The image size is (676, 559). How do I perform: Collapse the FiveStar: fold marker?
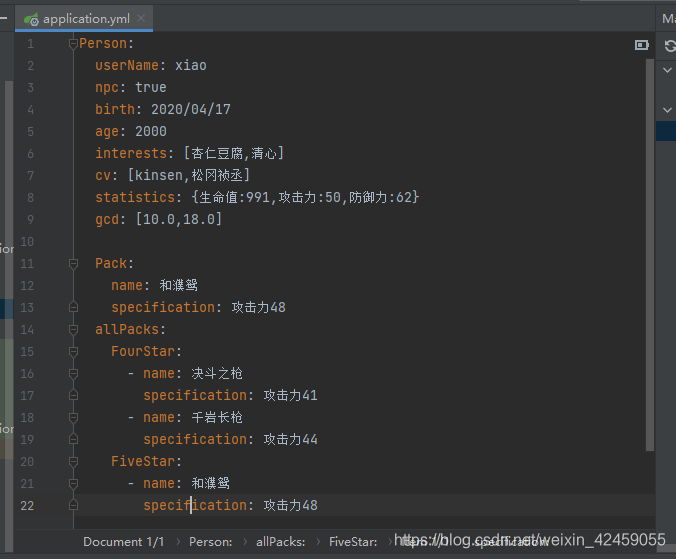pyautogui.click(x=73, y=461)
